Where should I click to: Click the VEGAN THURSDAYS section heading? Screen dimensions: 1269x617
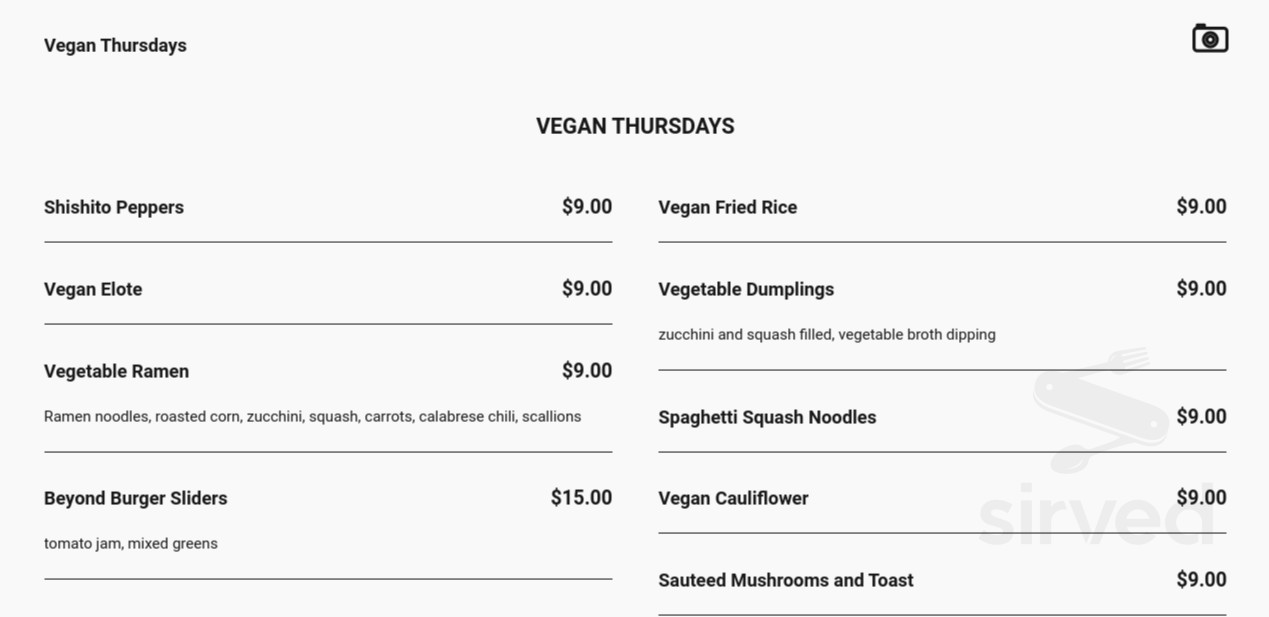635,126
